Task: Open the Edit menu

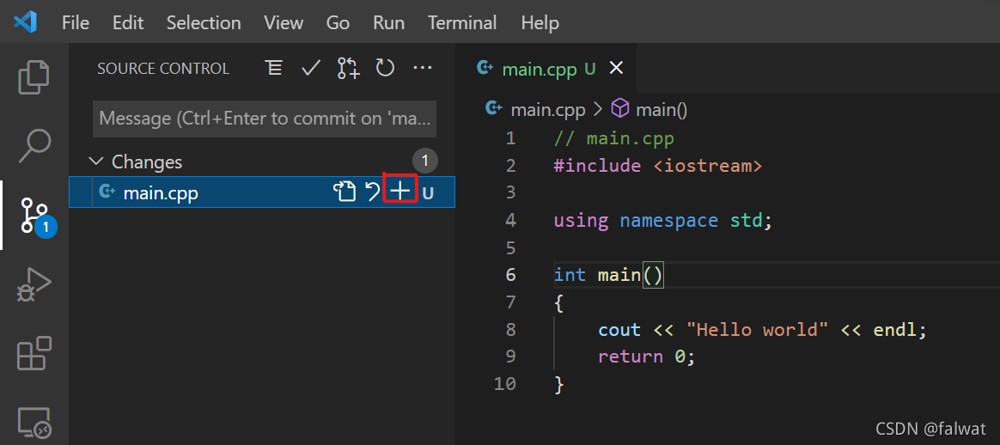Action: click(128, 23)
